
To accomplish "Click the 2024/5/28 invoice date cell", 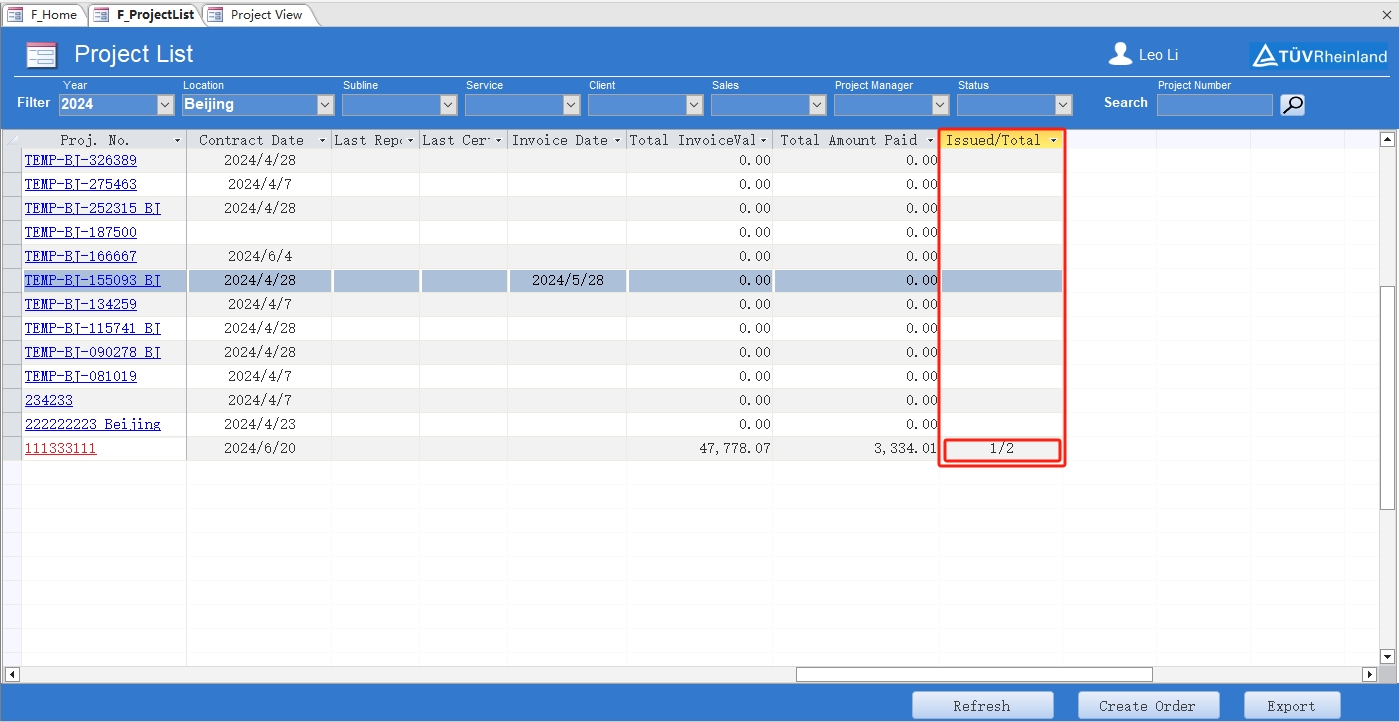I will 567,281.
